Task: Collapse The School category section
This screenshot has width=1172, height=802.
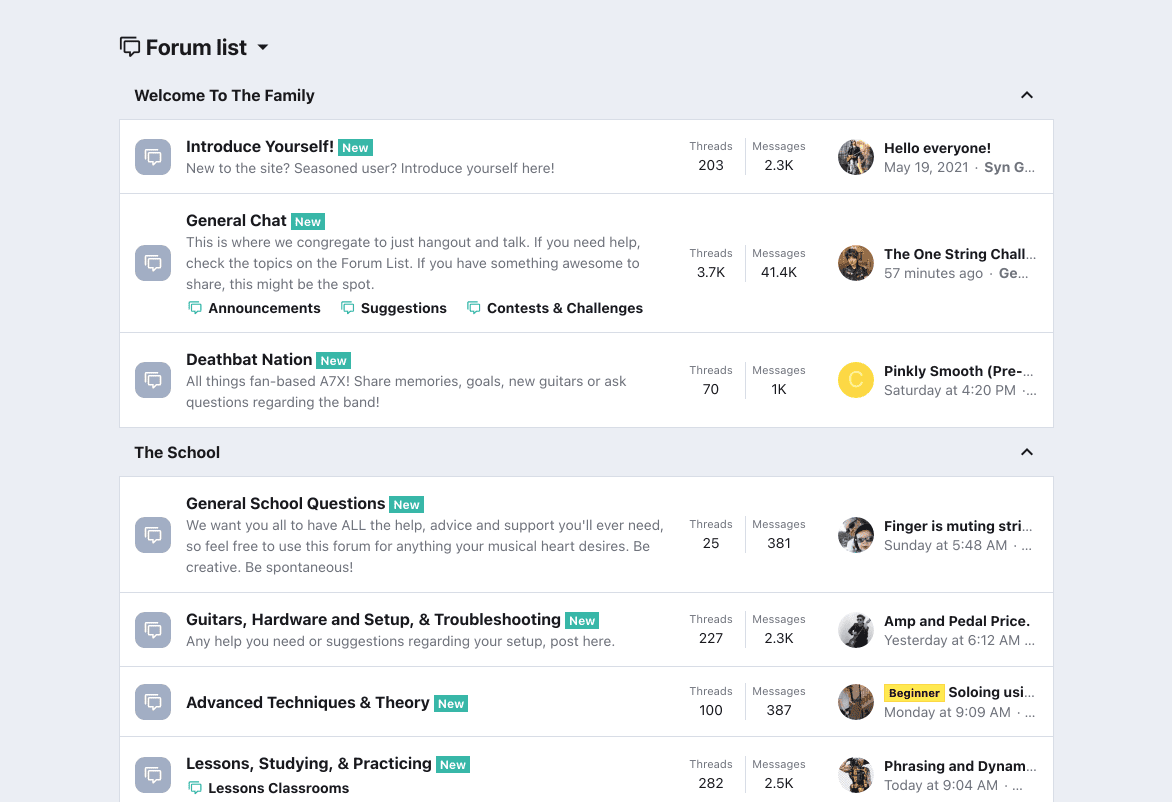Action: click(1026, 453)
